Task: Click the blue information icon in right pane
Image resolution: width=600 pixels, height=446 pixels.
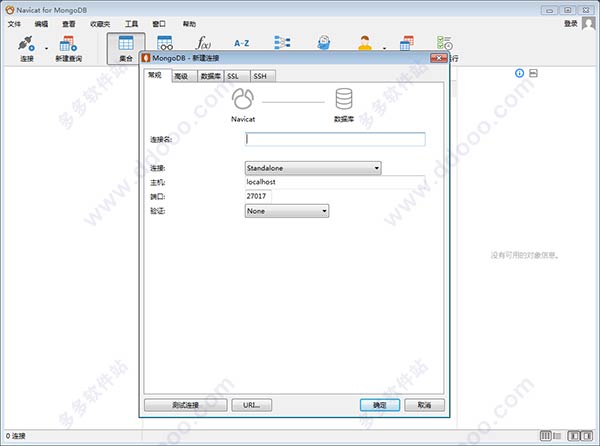Action: click(519, 73)
